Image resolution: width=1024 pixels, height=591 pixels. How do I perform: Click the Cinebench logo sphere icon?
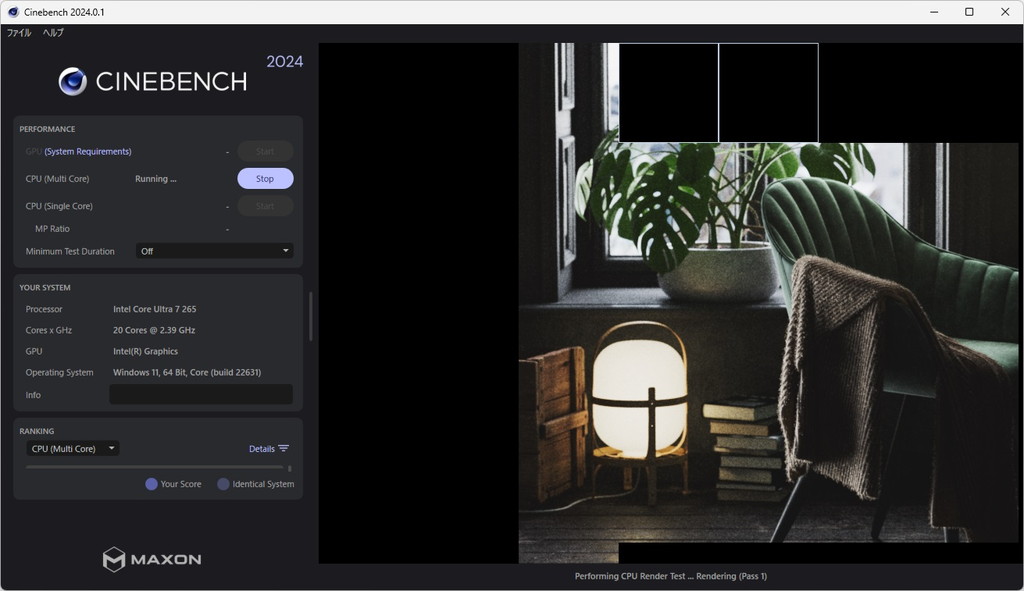[72, 82]
